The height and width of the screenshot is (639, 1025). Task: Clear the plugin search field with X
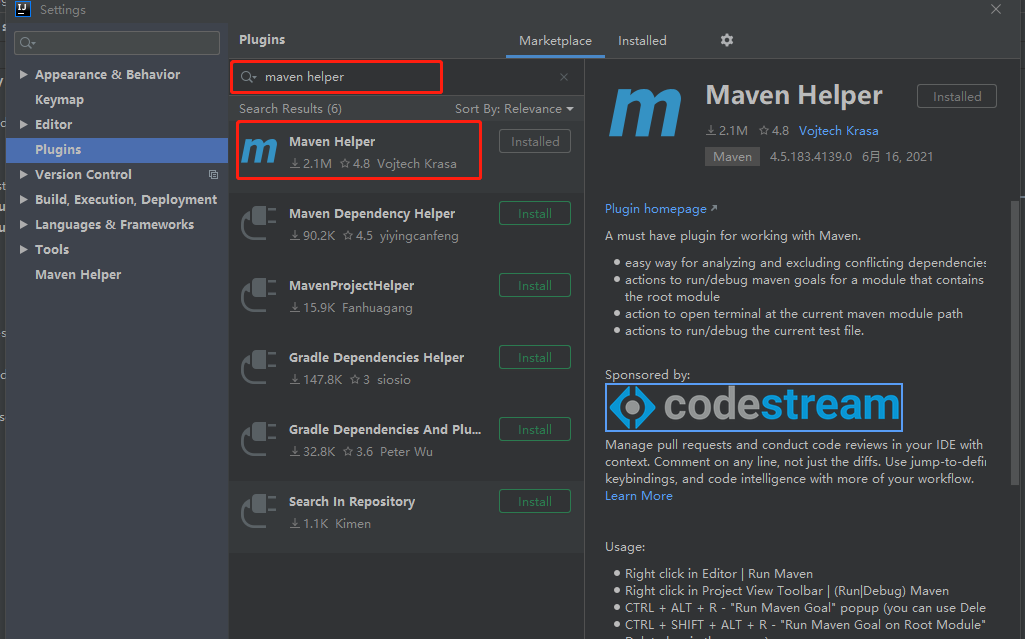pos(563,77)
